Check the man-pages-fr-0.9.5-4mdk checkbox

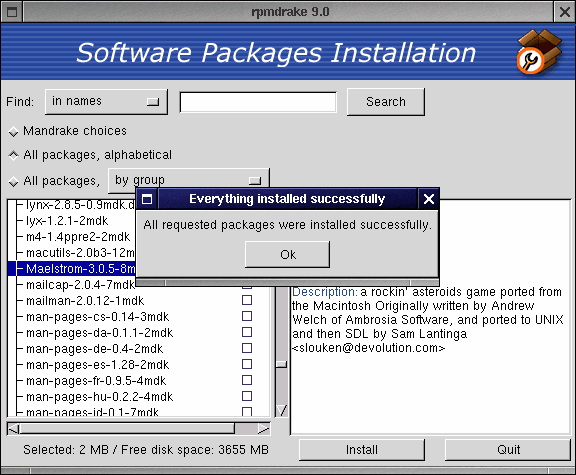pyautogui.click(x=247, y=380)
